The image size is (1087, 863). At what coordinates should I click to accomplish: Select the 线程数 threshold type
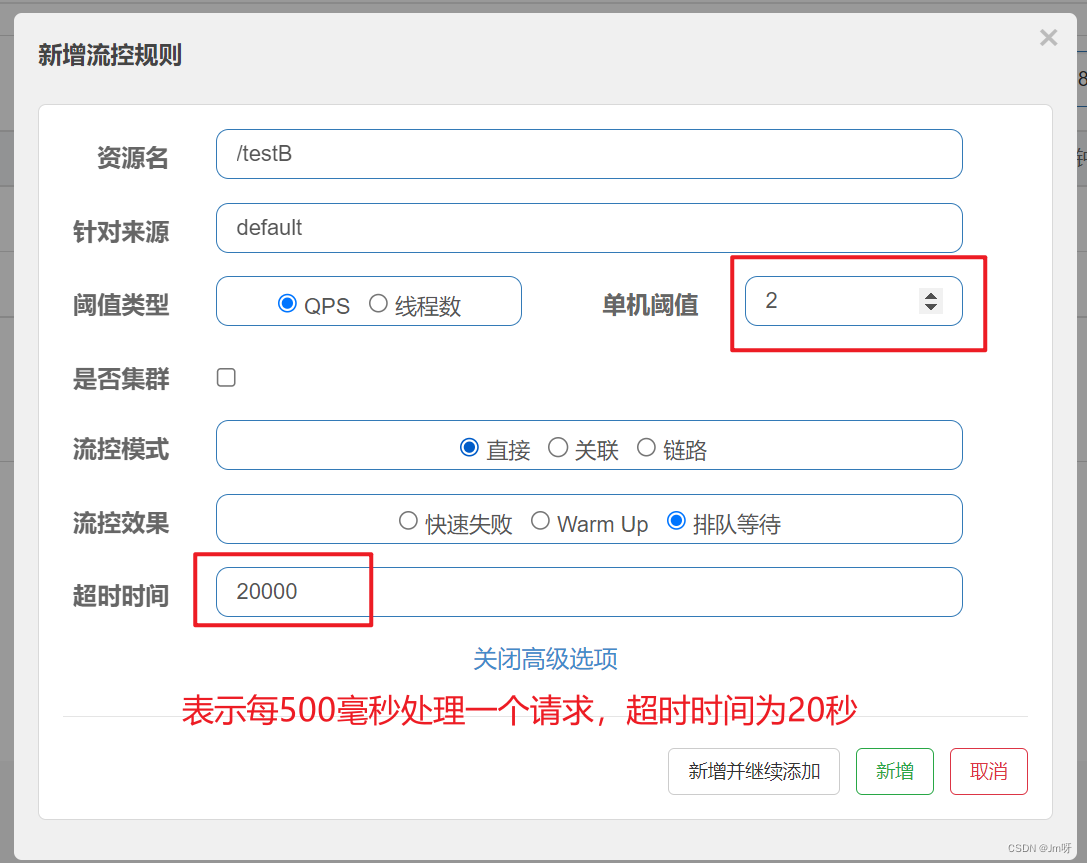coord(378,305)
